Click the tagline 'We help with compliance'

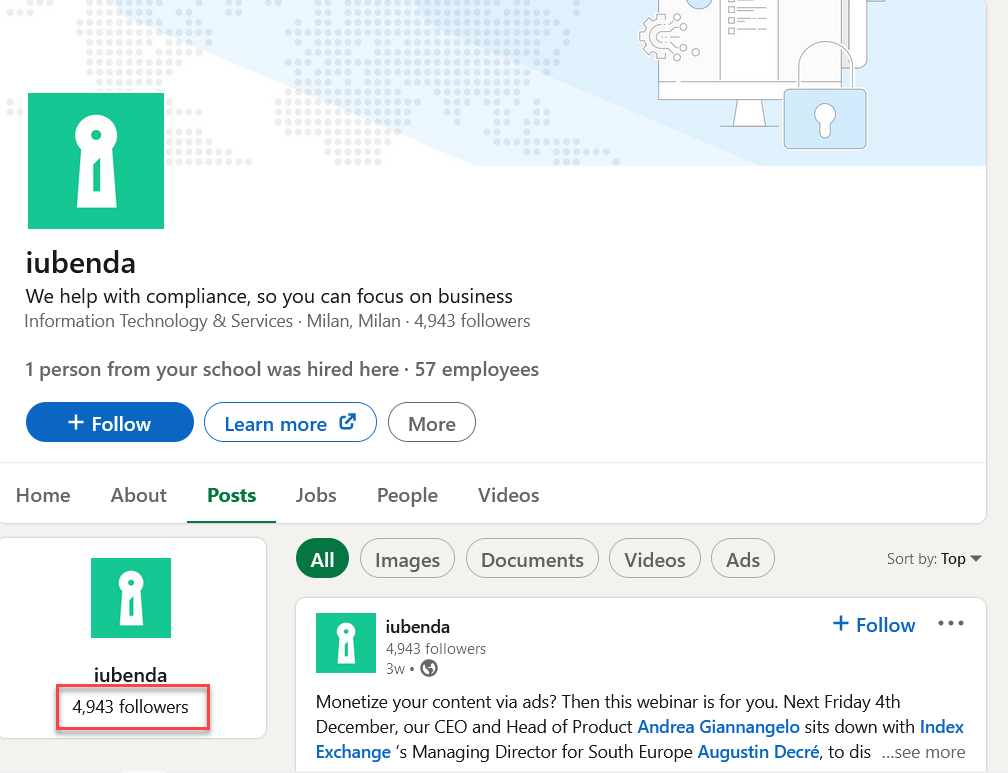(x=269, y=296)
